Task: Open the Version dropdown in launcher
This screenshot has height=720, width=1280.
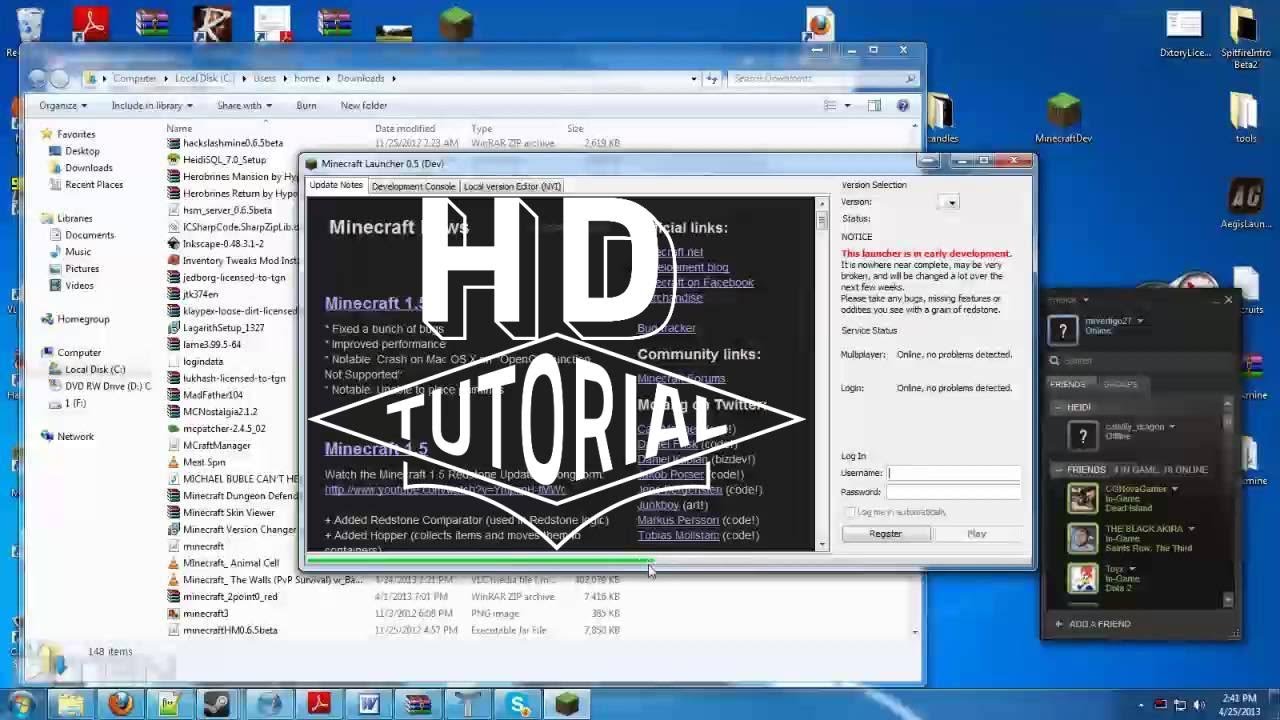Action: [x=950, y=202]
